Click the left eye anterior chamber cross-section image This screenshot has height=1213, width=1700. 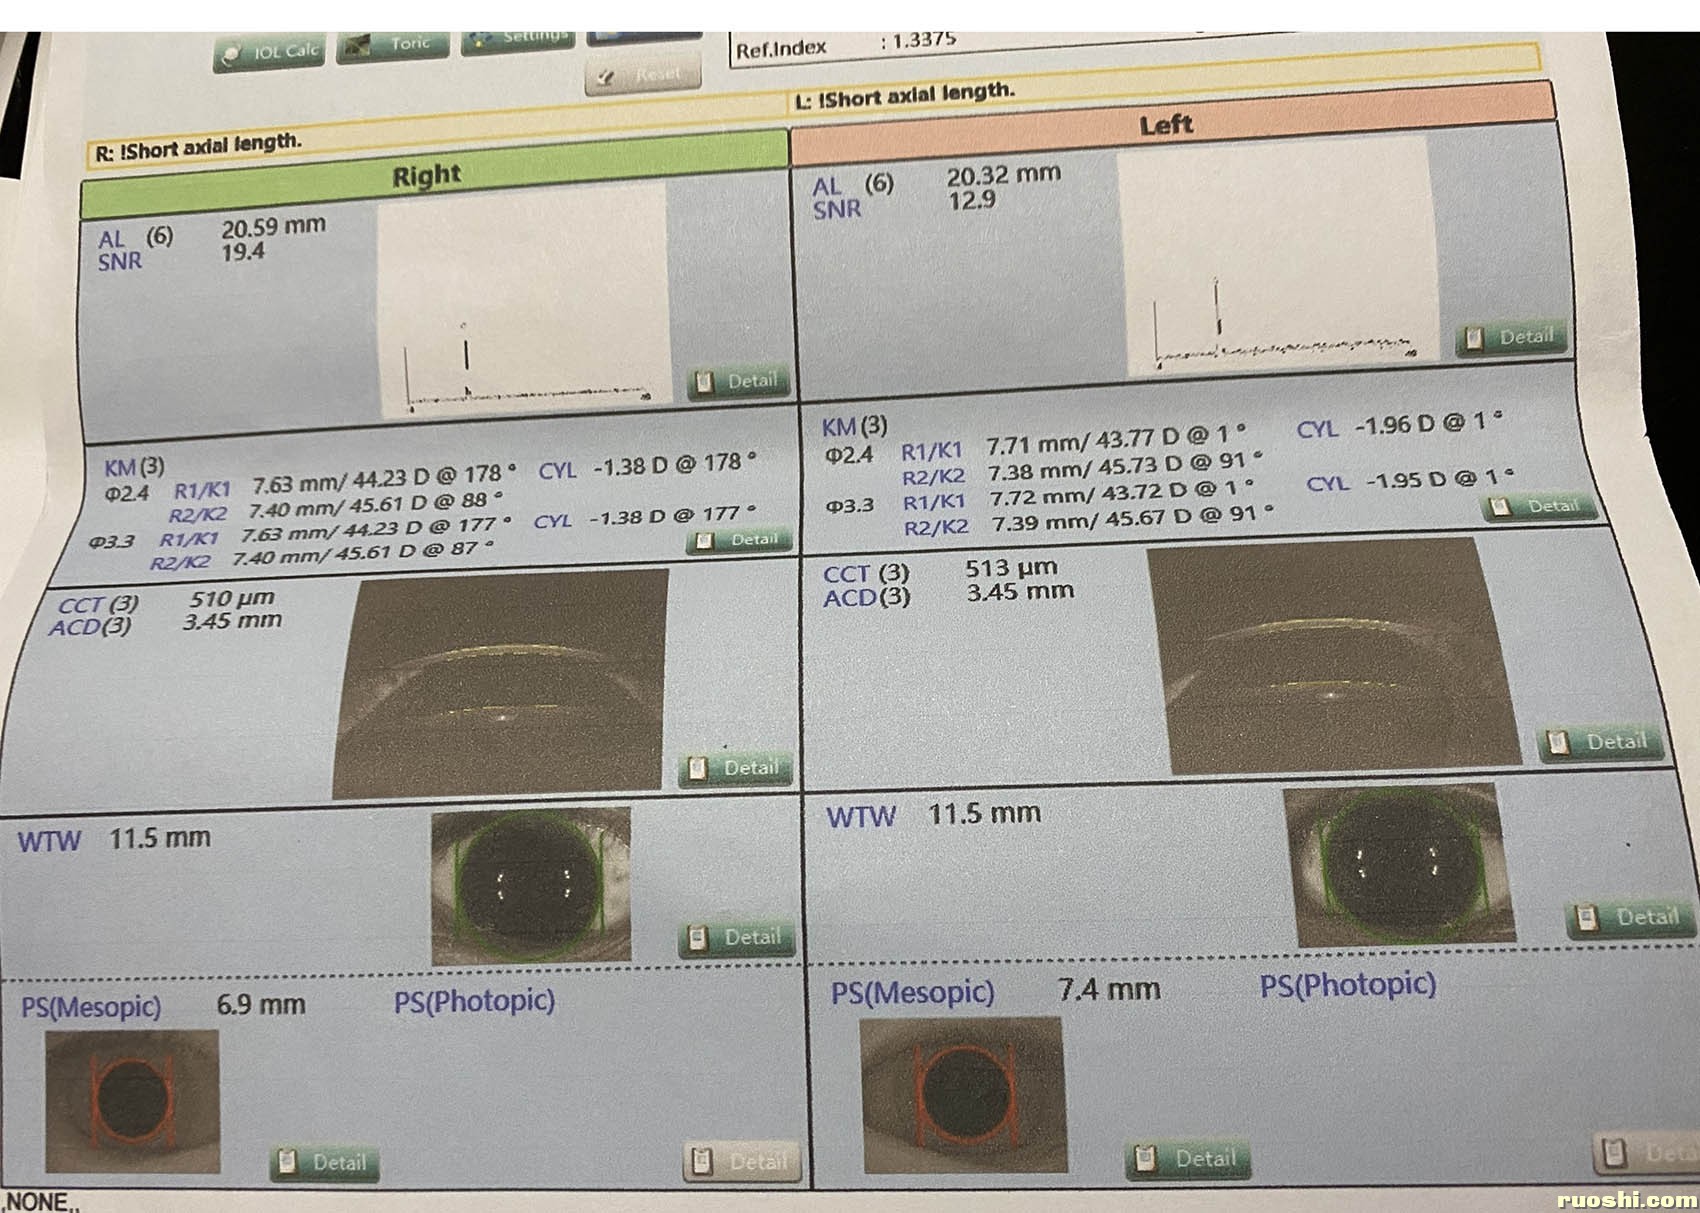[1333, 657]
